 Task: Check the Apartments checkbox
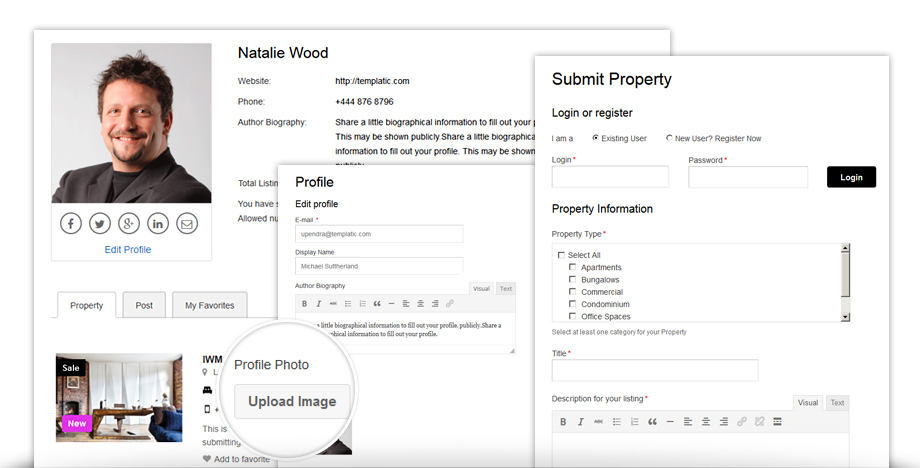click(x=572, y=267)
